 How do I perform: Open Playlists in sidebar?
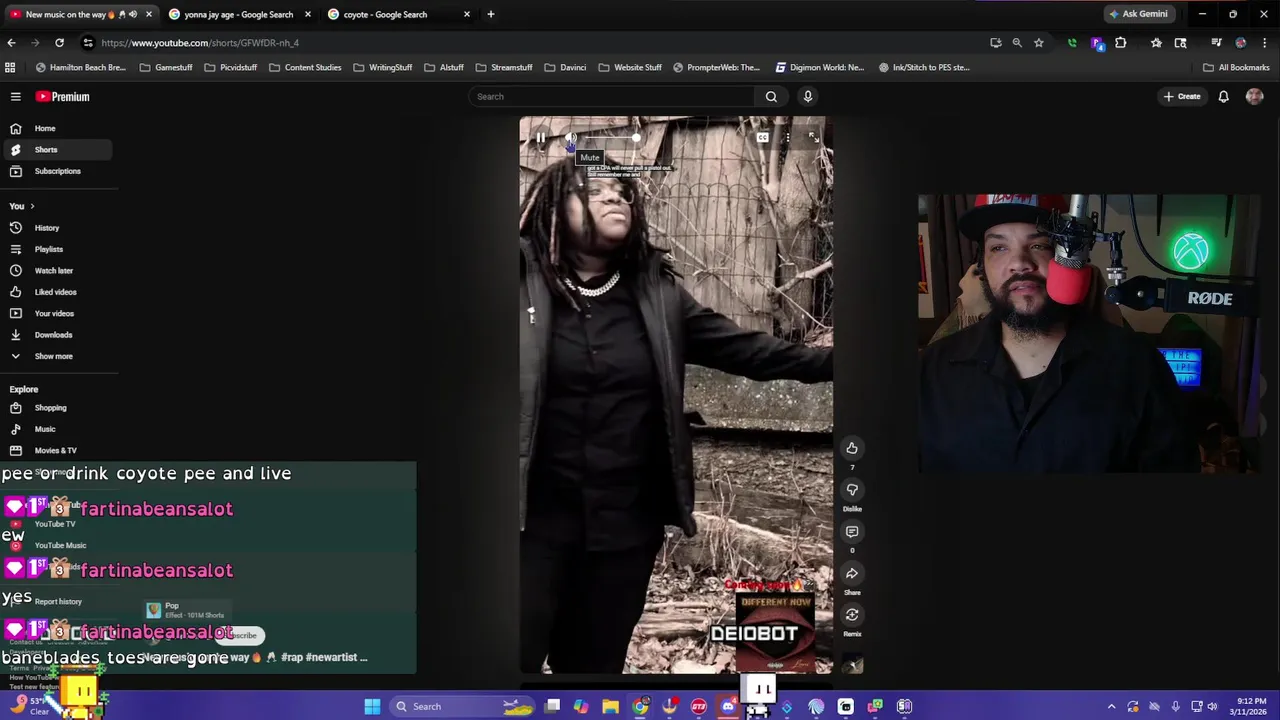pyautogui.click(x=56, y=249)
